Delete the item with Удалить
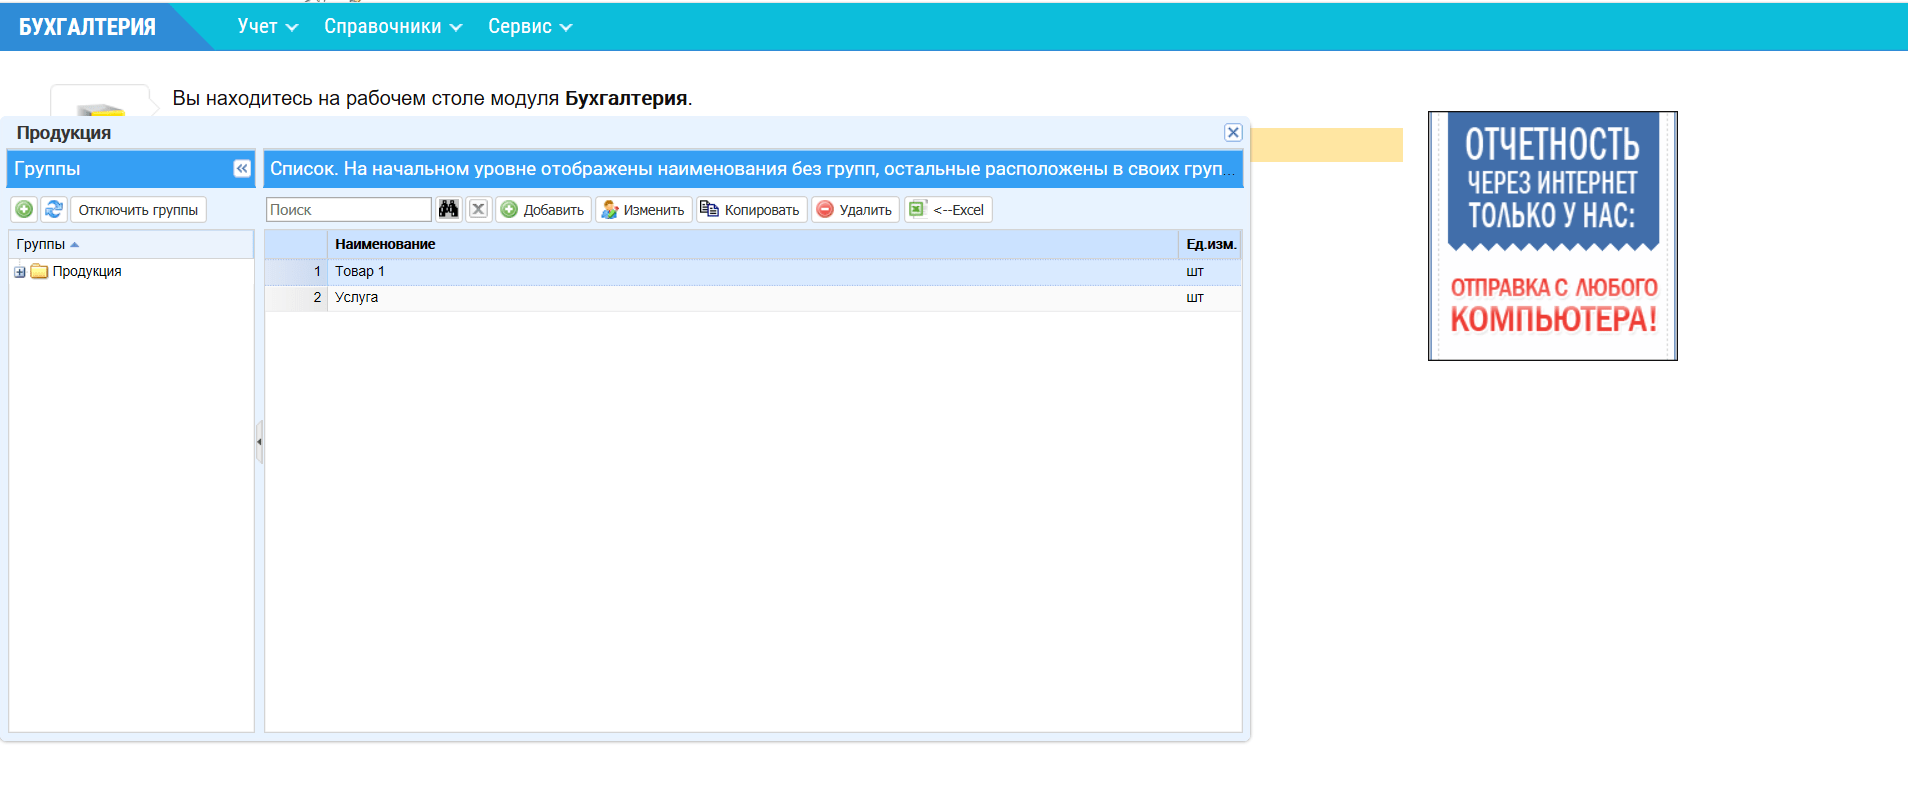This screenshot has width=1908, height=800. pos(854,209)
